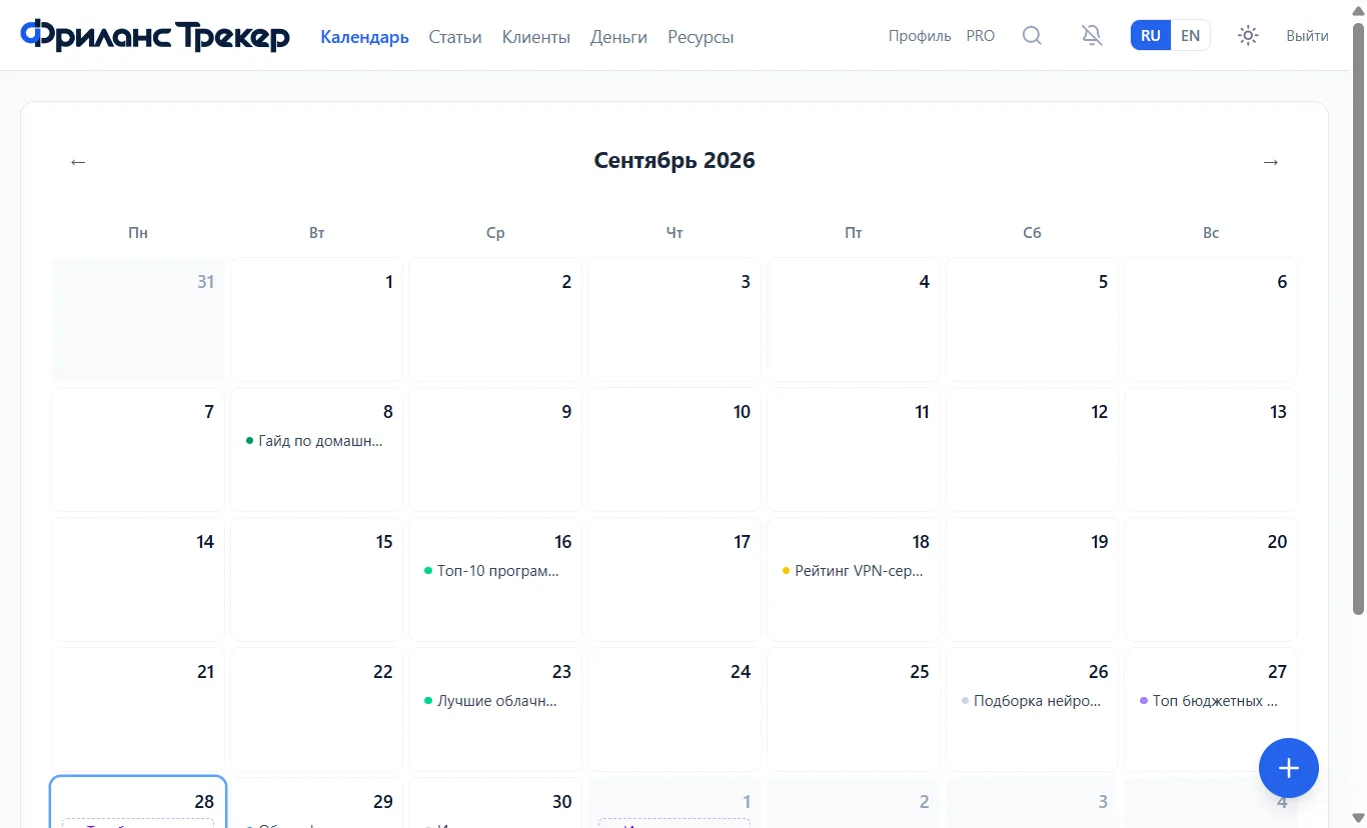Open the search magnifier icon
This screenshot has height=828, width=1367.
pyautogui.click(x=1032, y=36)
